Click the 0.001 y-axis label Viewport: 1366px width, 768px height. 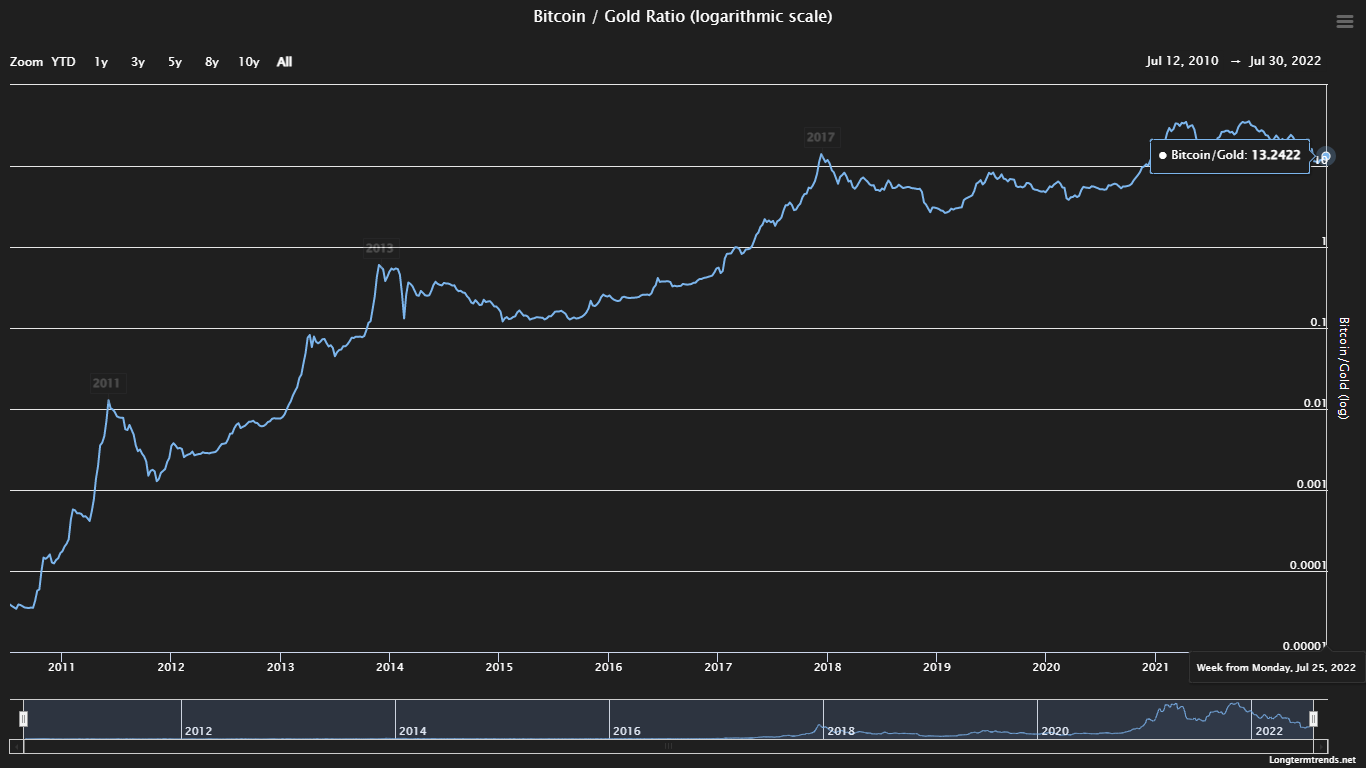(x=1310, y=484)
